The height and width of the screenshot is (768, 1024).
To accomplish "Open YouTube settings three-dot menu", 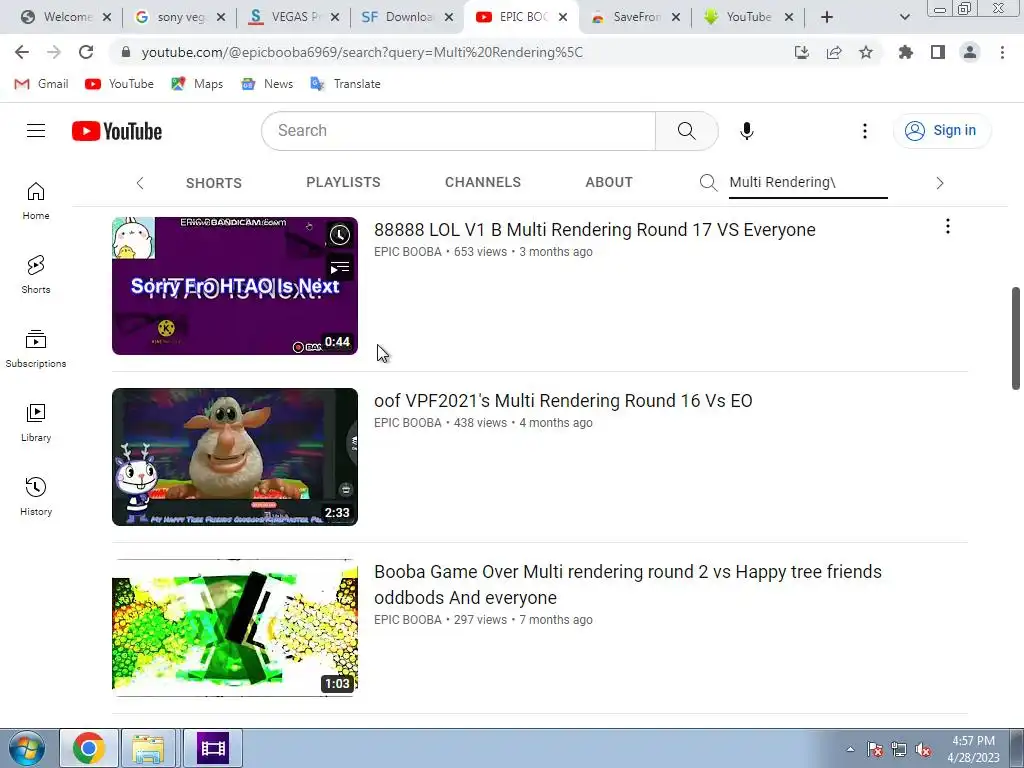I will (865, 131).
